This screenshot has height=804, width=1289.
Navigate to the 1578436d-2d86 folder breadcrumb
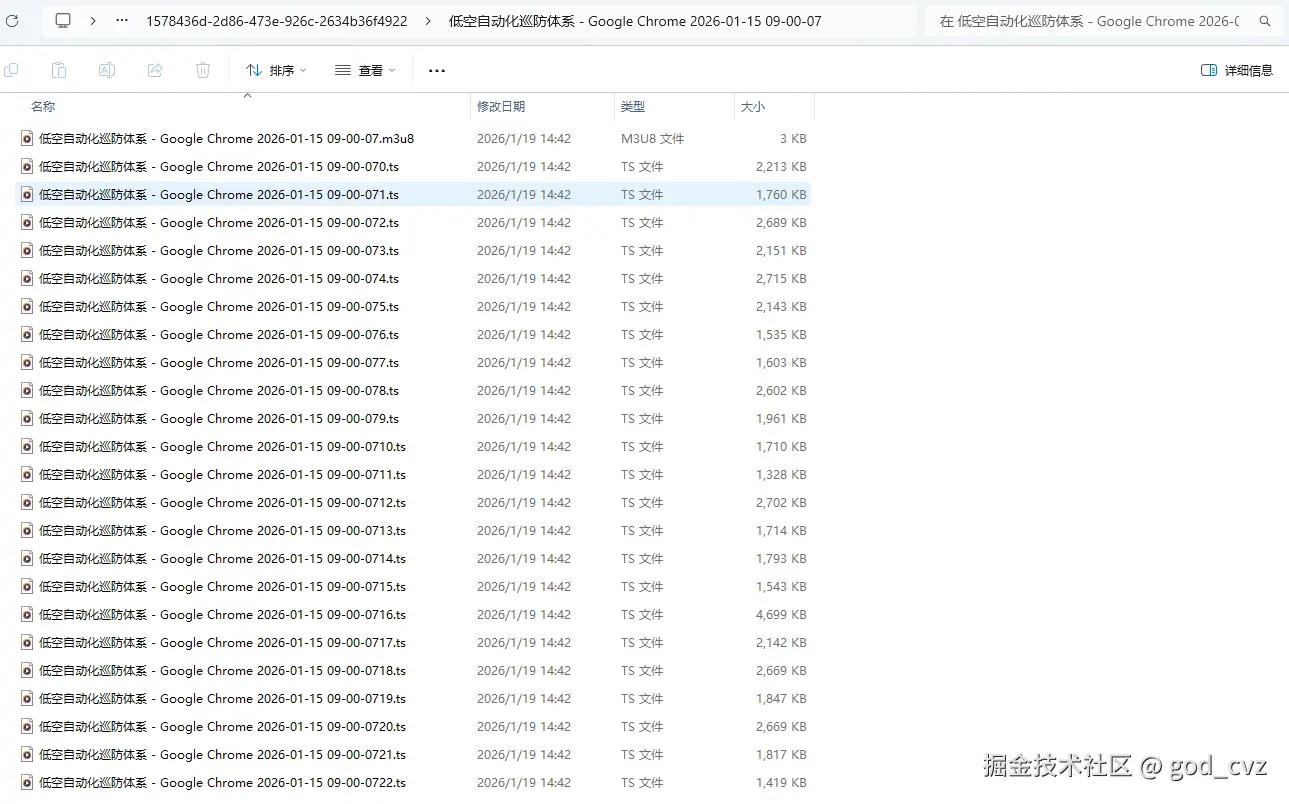[x=277, y=20]
